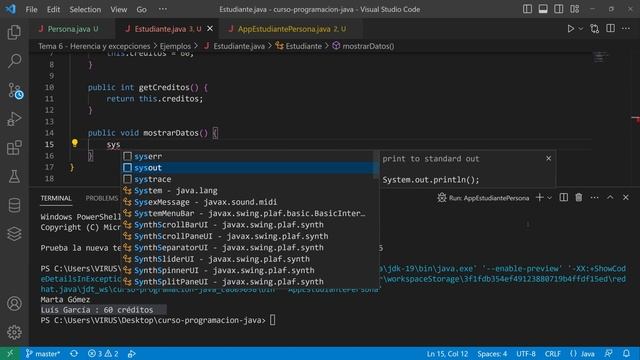The width and height of the screenshot is (640, 360).
Task: Maximize panel size with caret icon
Action: (610, 198)
